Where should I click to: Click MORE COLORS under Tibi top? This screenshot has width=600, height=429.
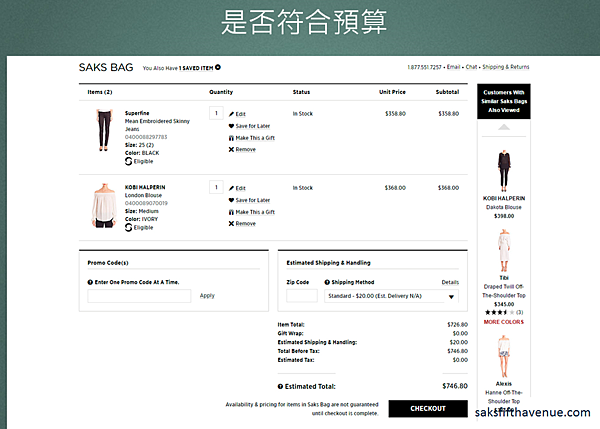click(504, 322)
